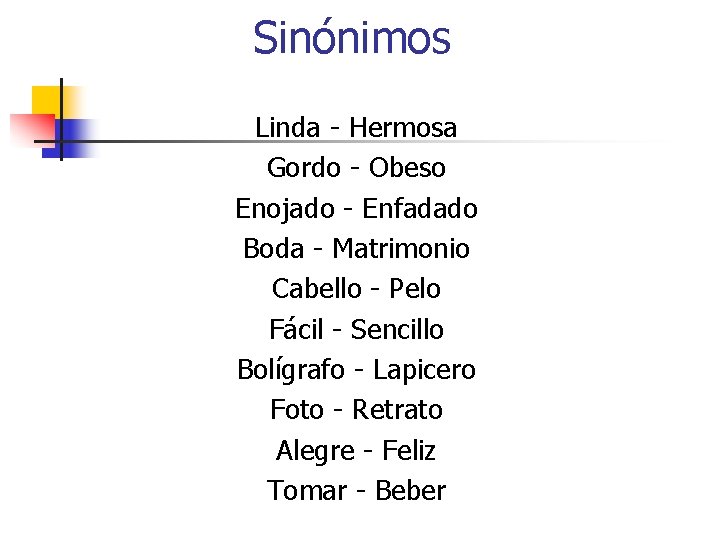Image resolution: width=720 pixels, height=540 pixels.
Task: Click the blue decorative square
Action: 76,136
